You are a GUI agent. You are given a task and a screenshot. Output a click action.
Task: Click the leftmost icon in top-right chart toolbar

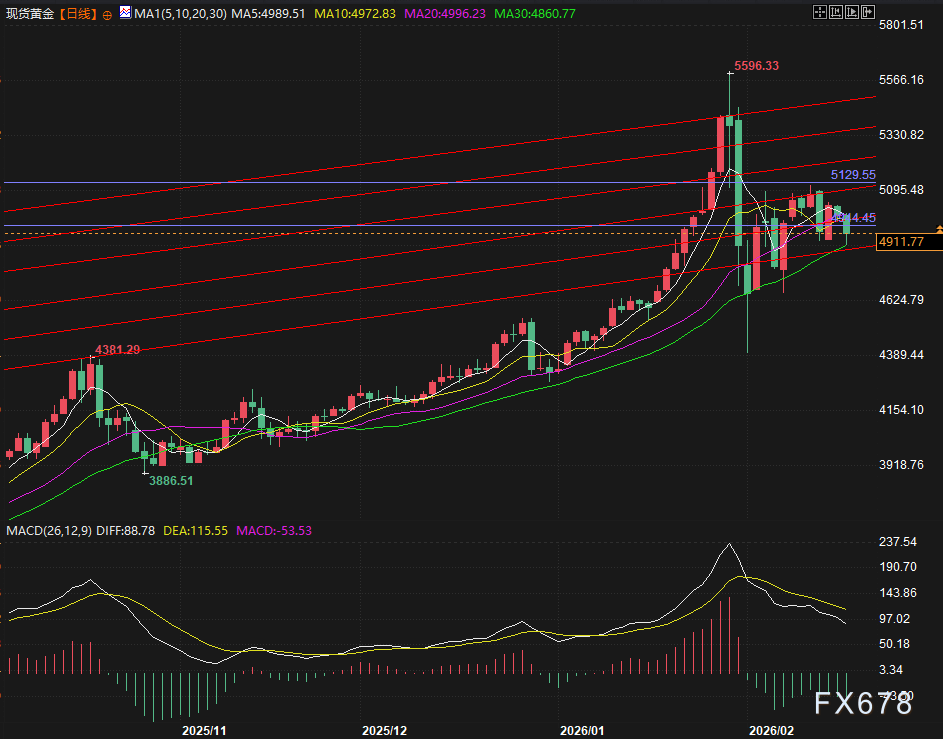pos(820,14)
